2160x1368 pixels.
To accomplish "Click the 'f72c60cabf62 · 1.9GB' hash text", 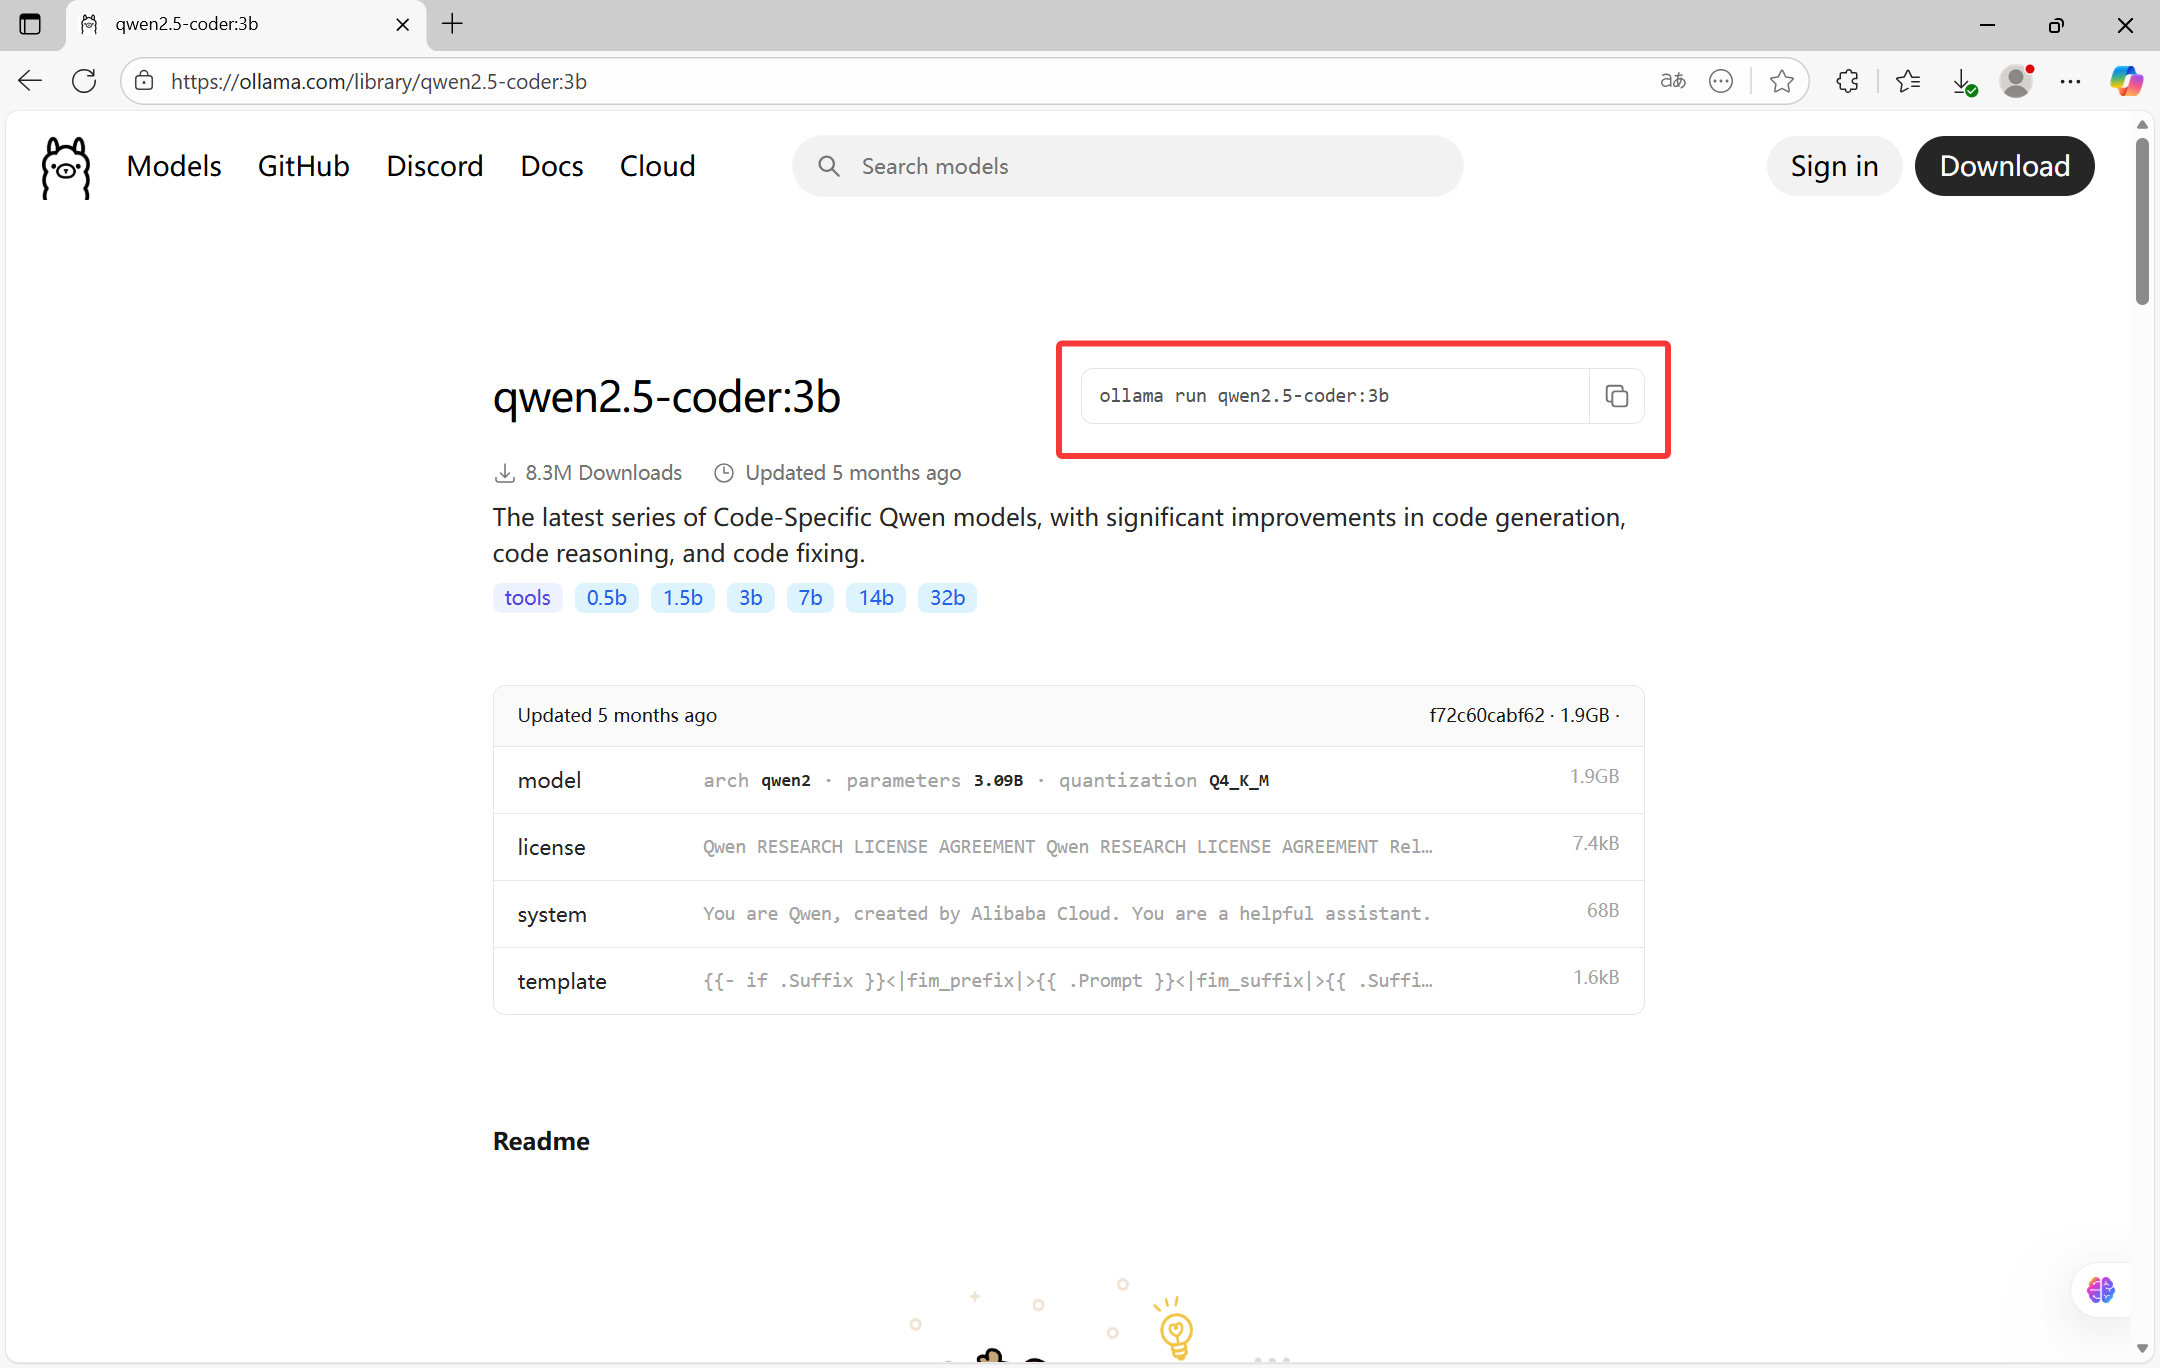I will [x=1520, y=715].
